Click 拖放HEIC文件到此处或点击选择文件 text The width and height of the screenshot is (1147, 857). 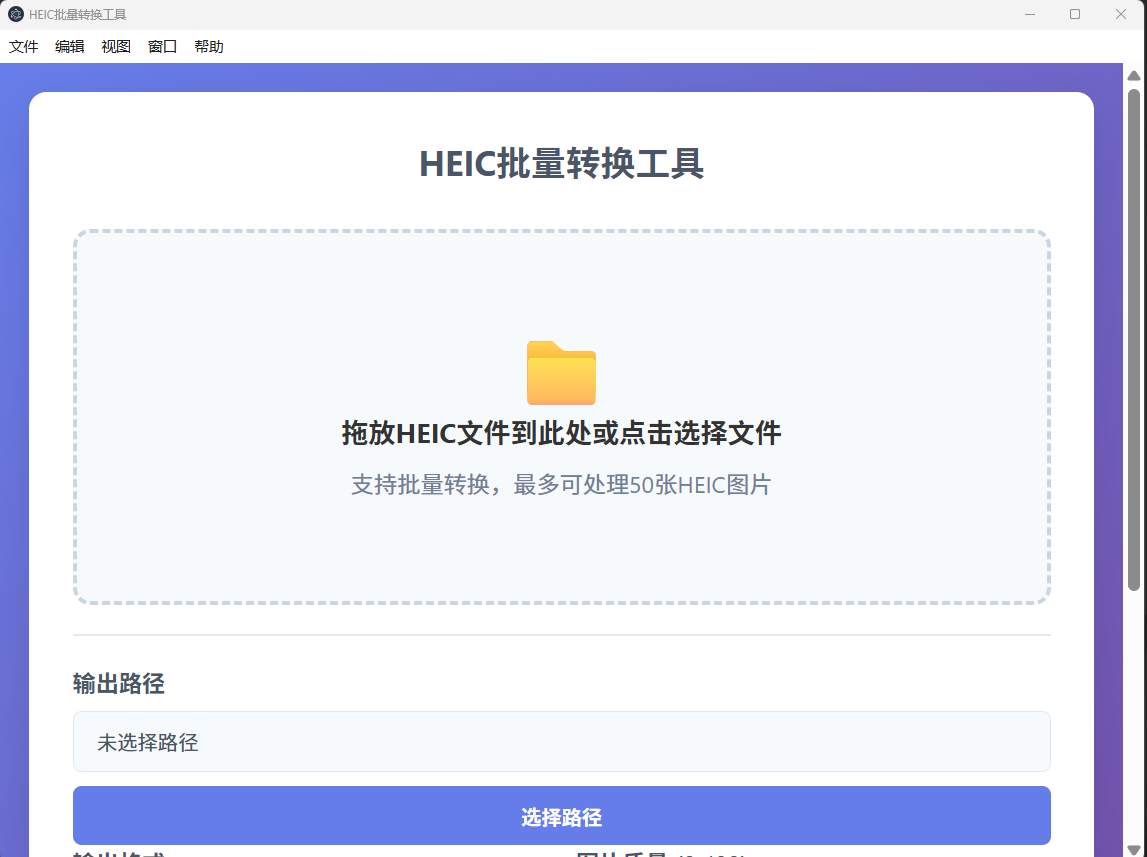(561, 434)
